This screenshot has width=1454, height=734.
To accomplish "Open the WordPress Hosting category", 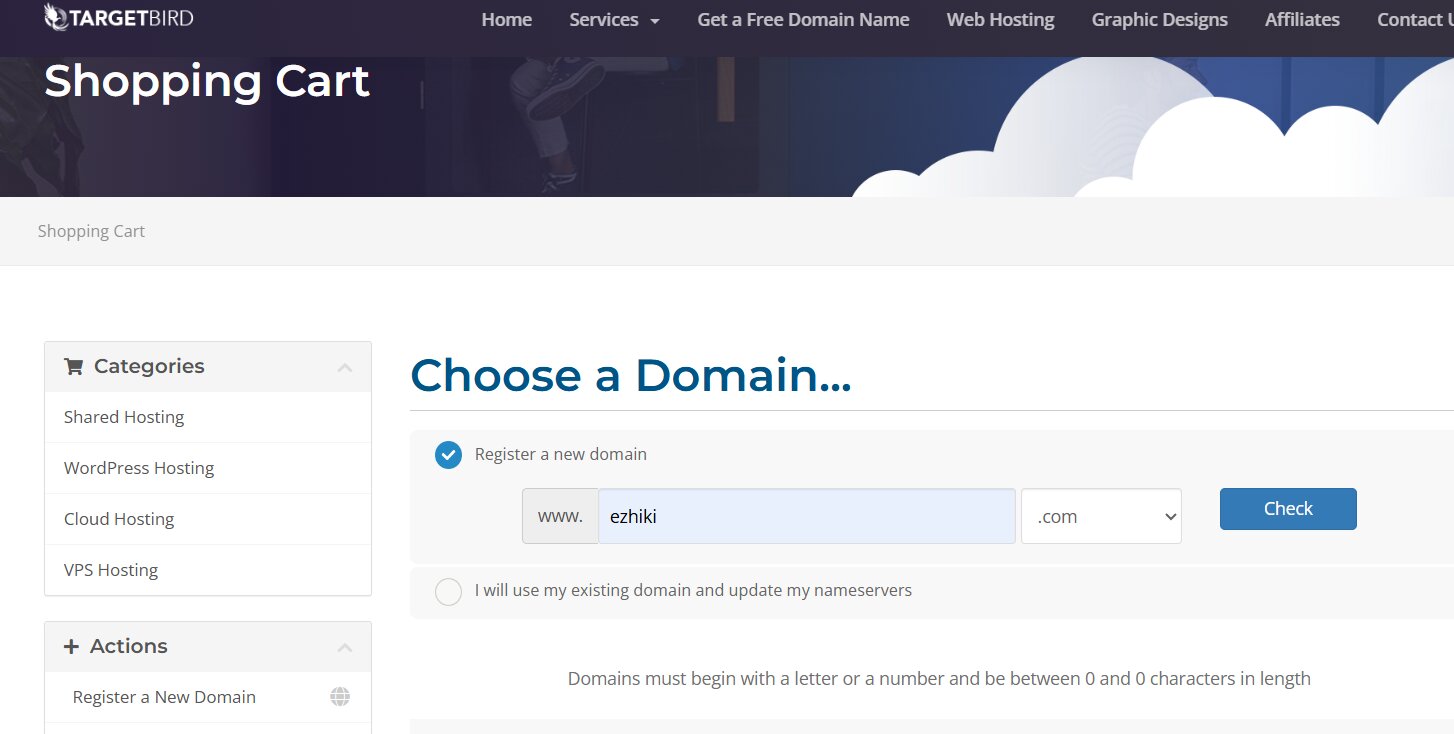I will (x=139, y=468).
